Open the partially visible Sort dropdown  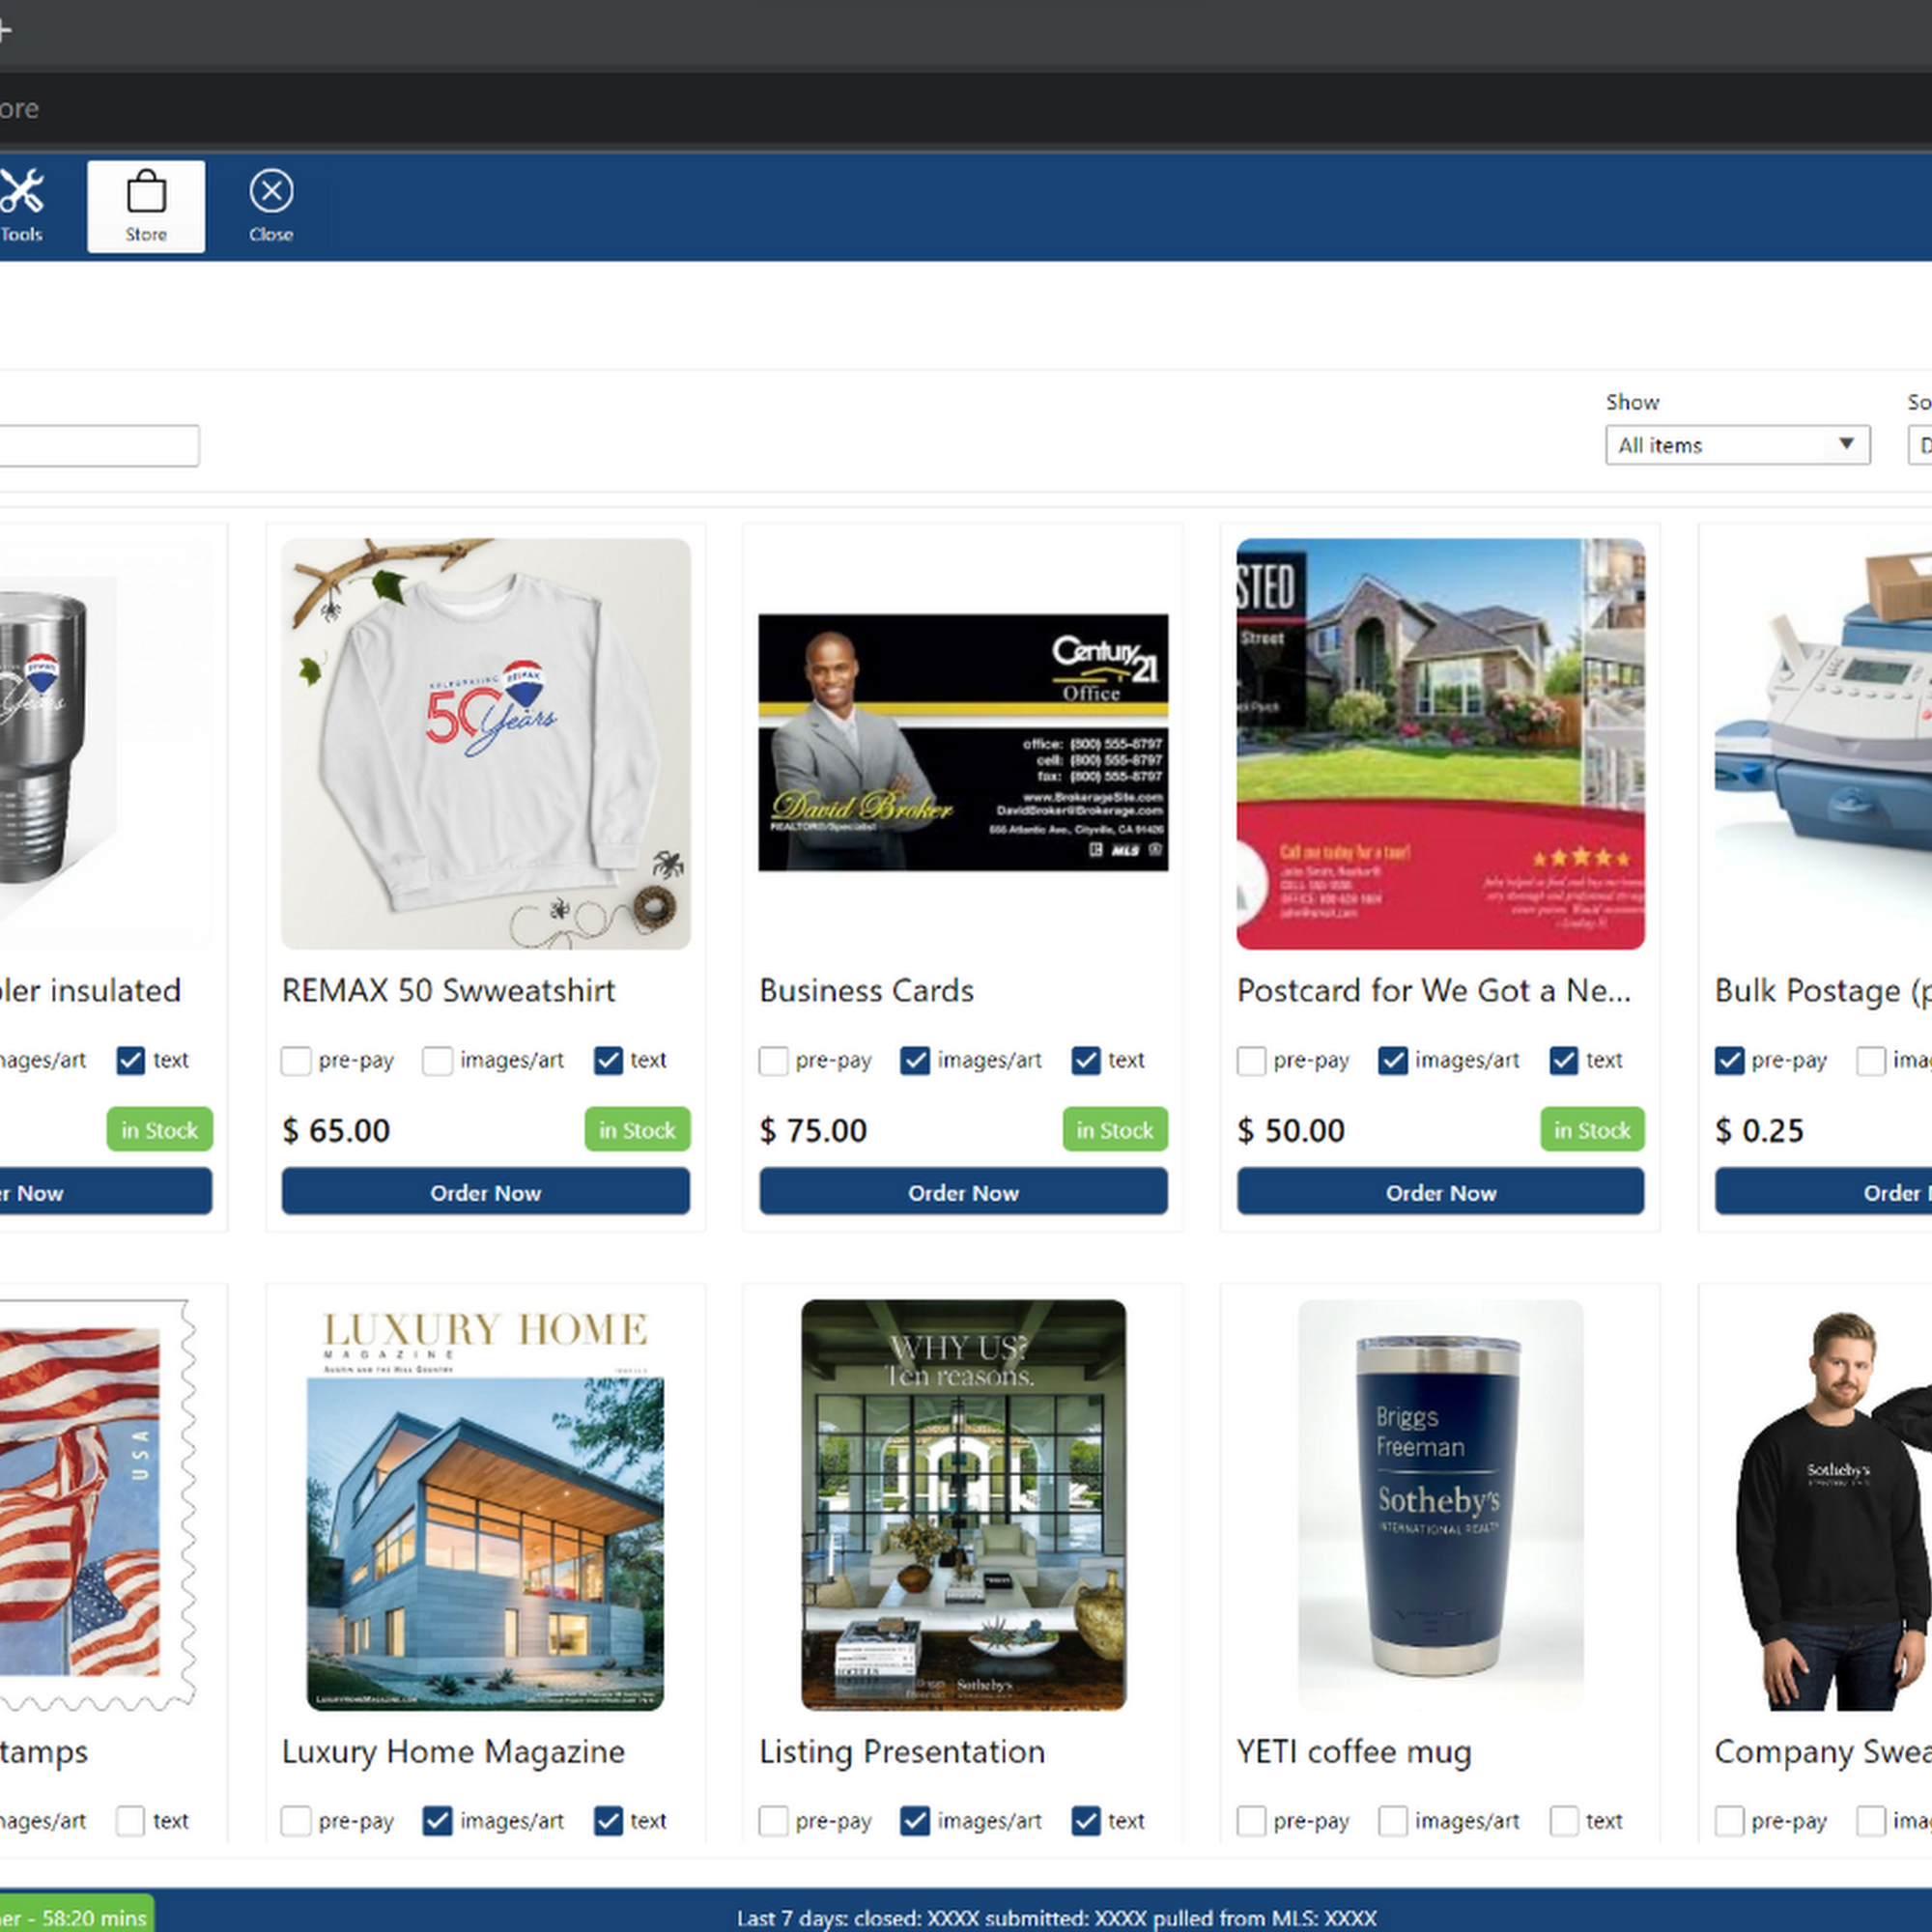(1920, 445)
